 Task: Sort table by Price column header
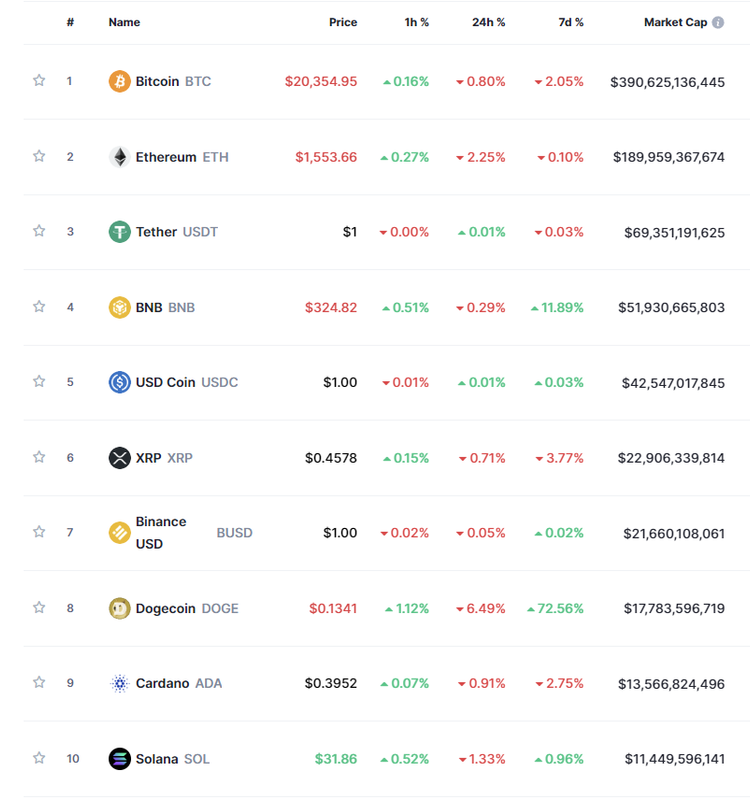click(343, 22)
